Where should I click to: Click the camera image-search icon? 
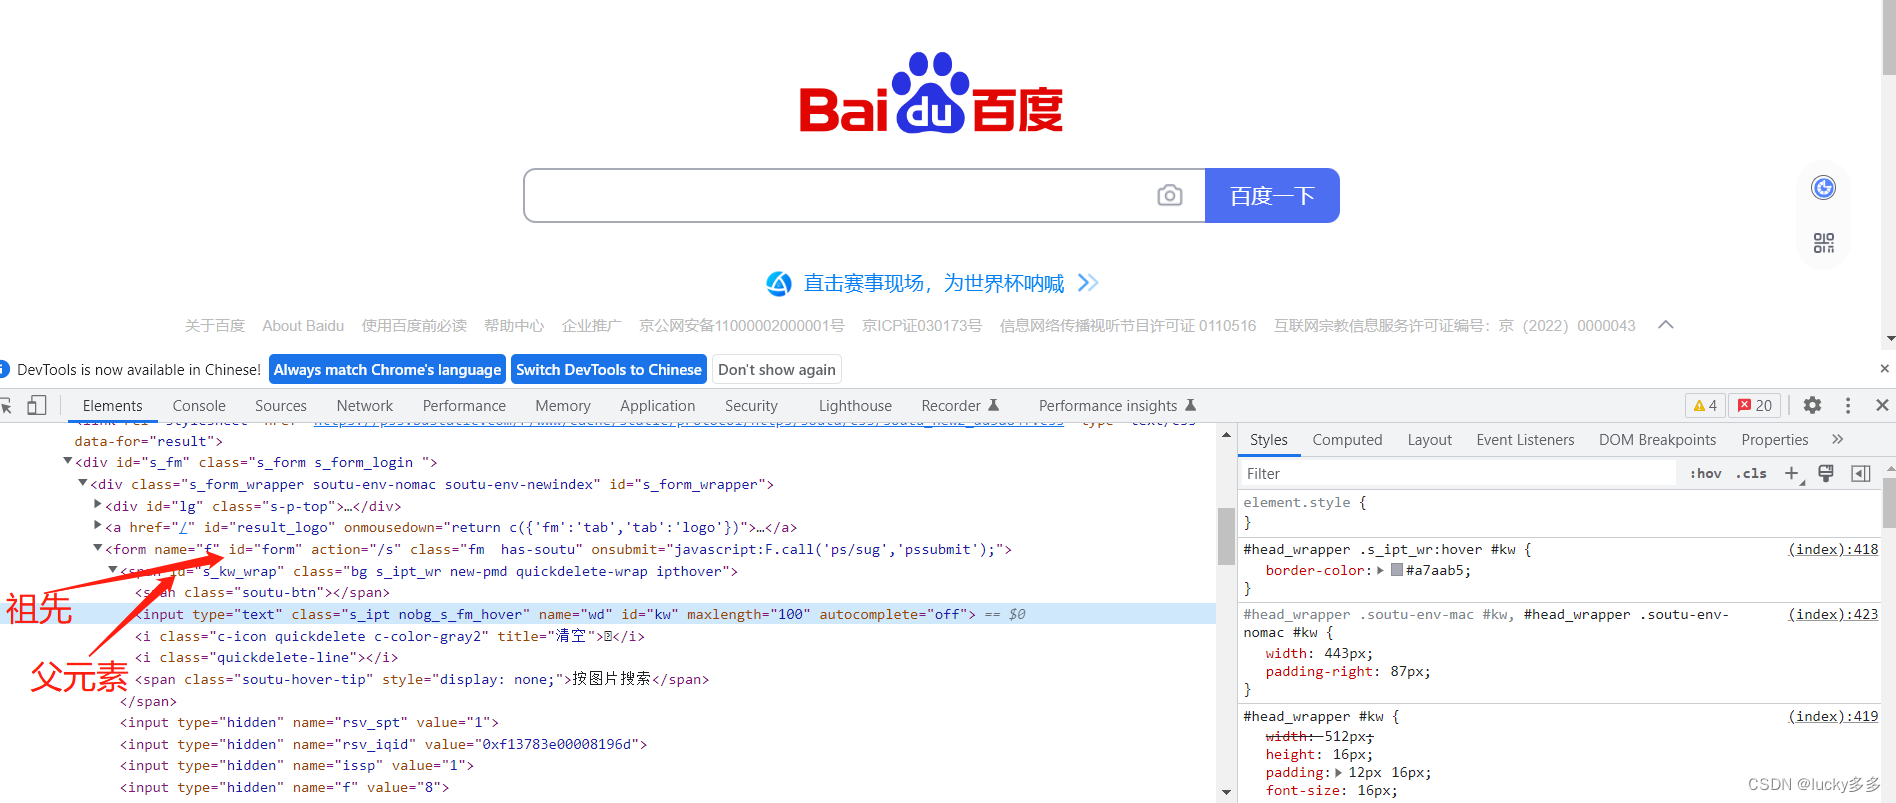tap(1169, 195)
